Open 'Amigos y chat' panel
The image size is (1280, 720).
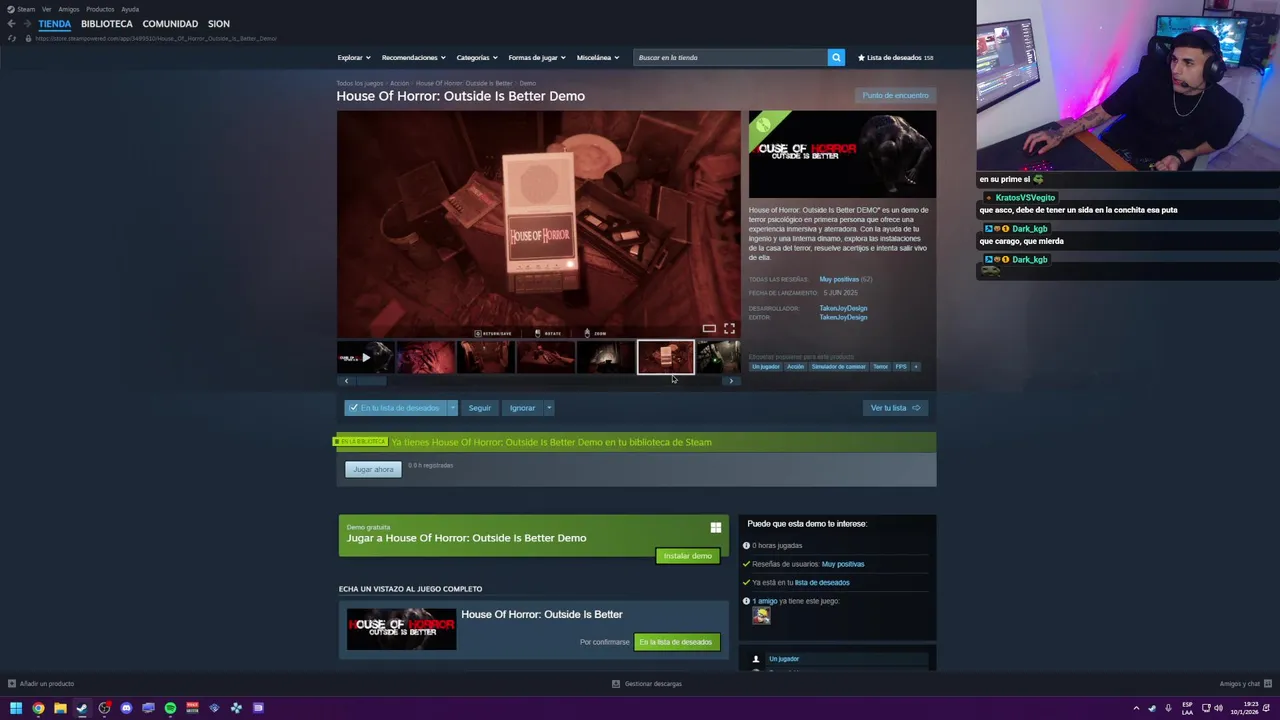click(x=1245, y=684)
